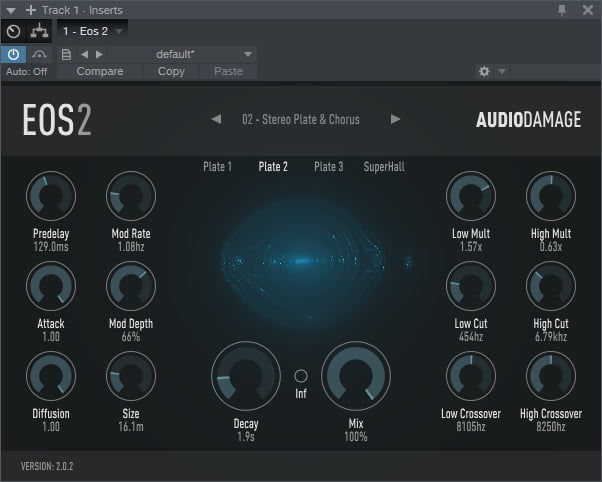Click the plus icon beside Track 1 Inserts
The height and width of the screenshot is (482, 602).
tap(30, 9)
